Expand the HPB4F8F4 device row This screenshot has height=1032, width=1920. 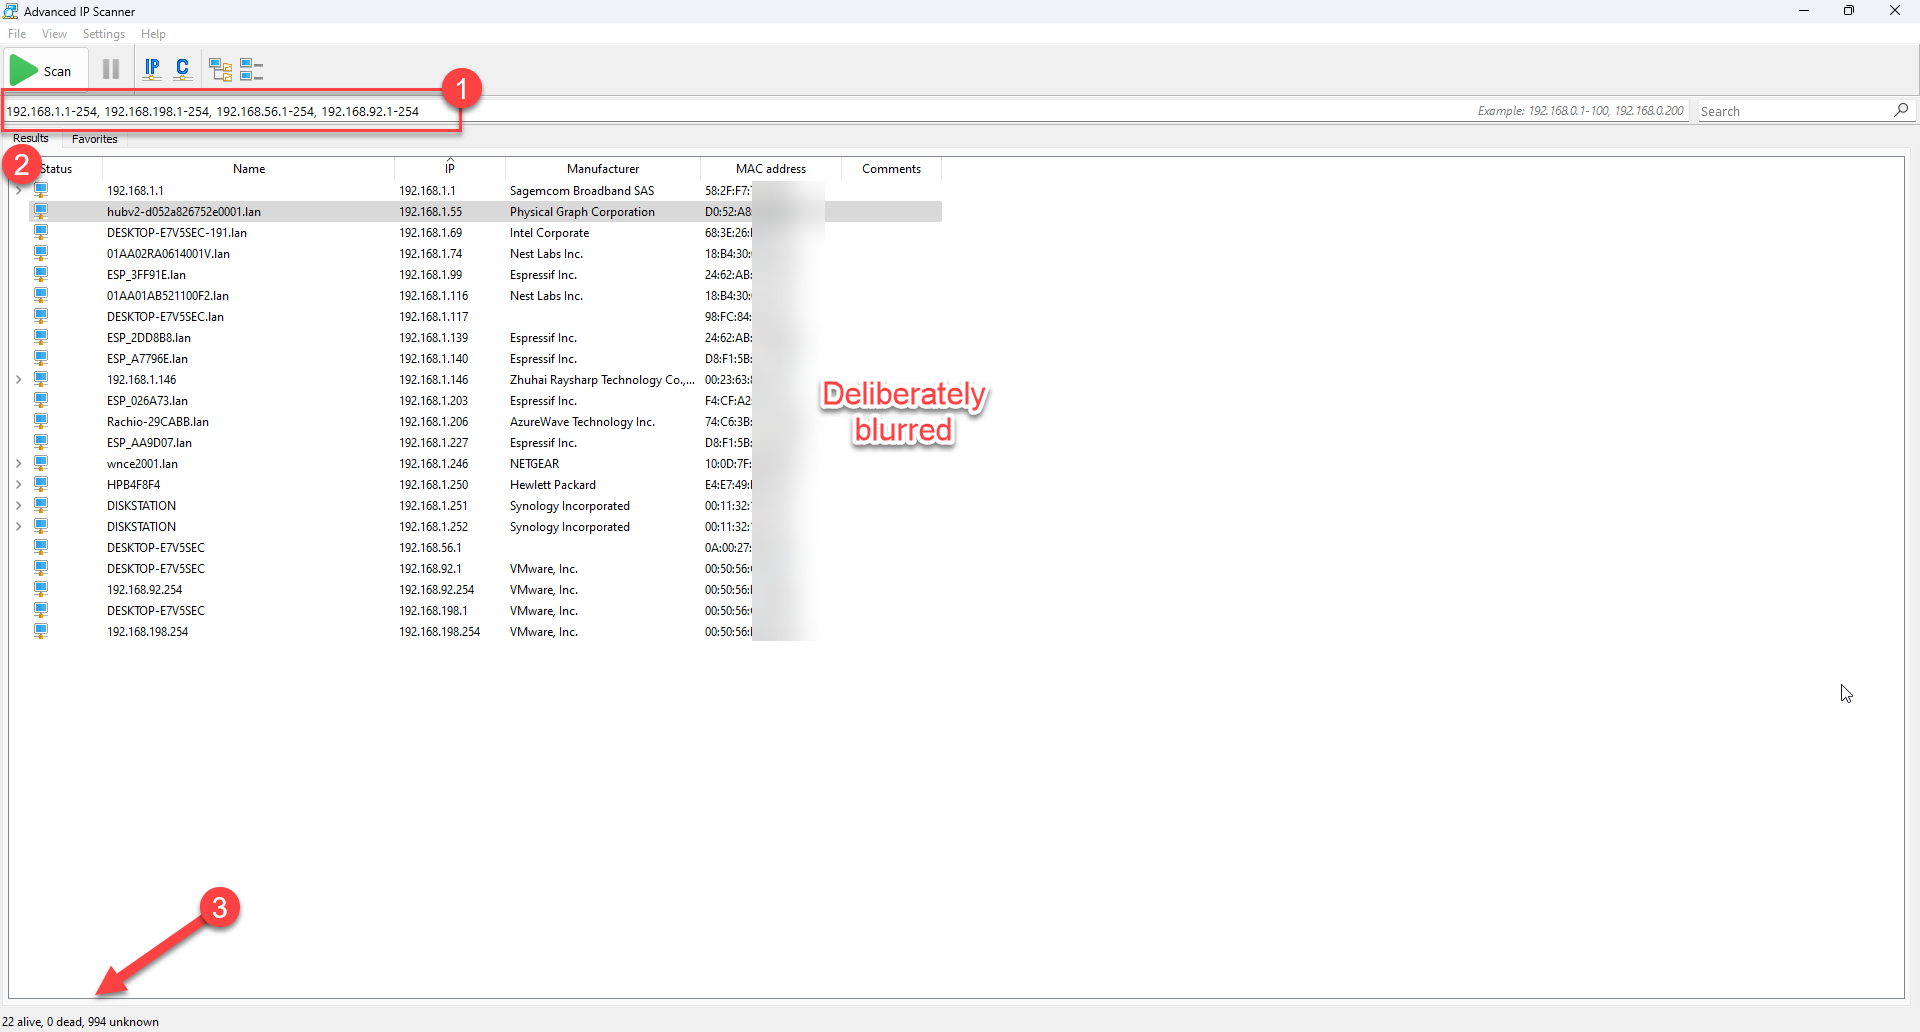click(x=19, y=485)
